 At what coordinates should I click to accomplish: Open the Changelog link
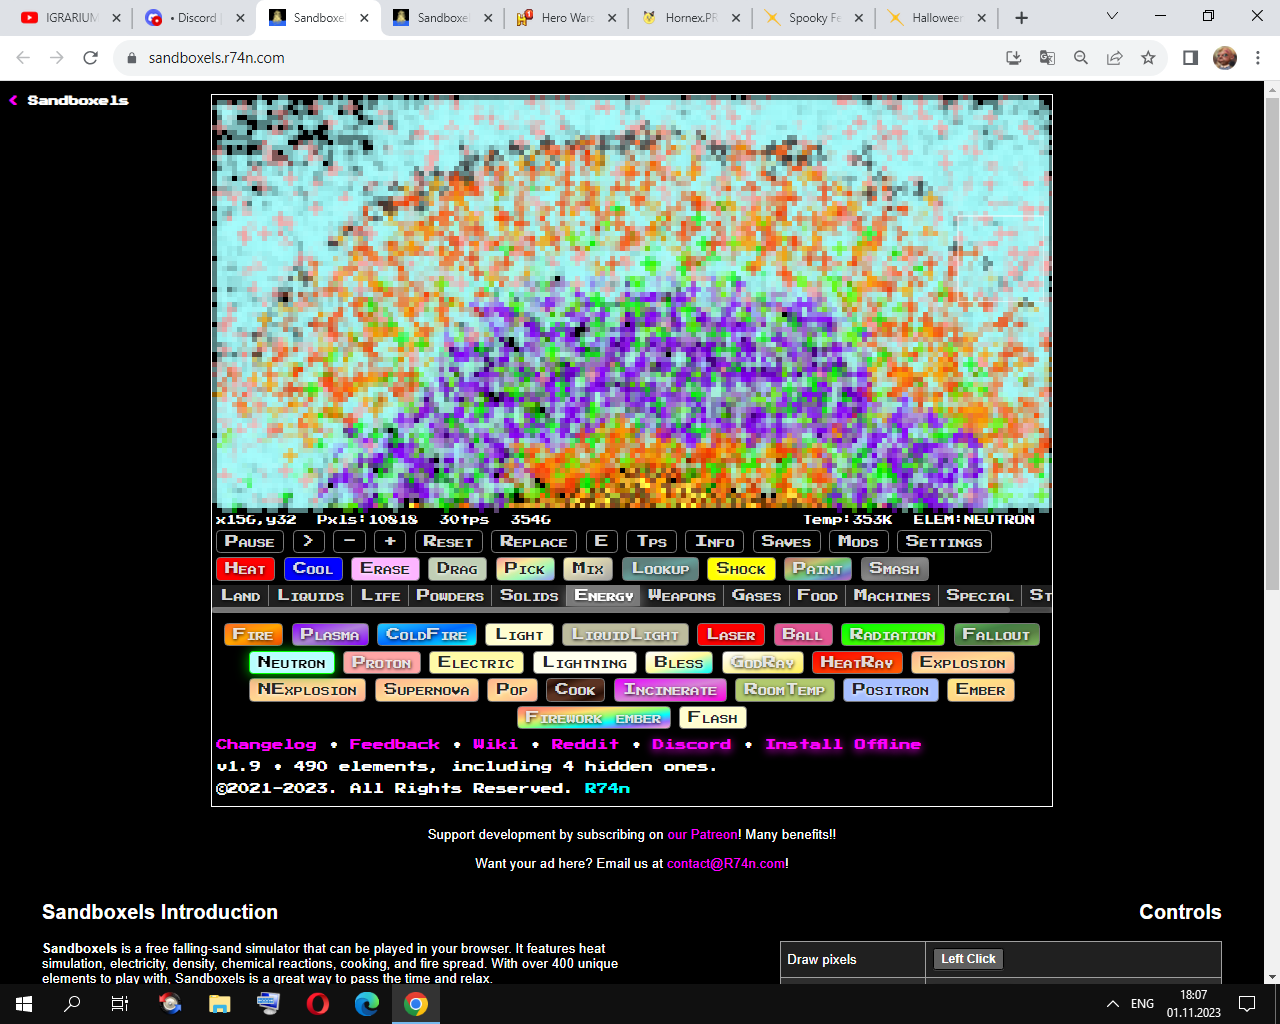tap(266, 745)
